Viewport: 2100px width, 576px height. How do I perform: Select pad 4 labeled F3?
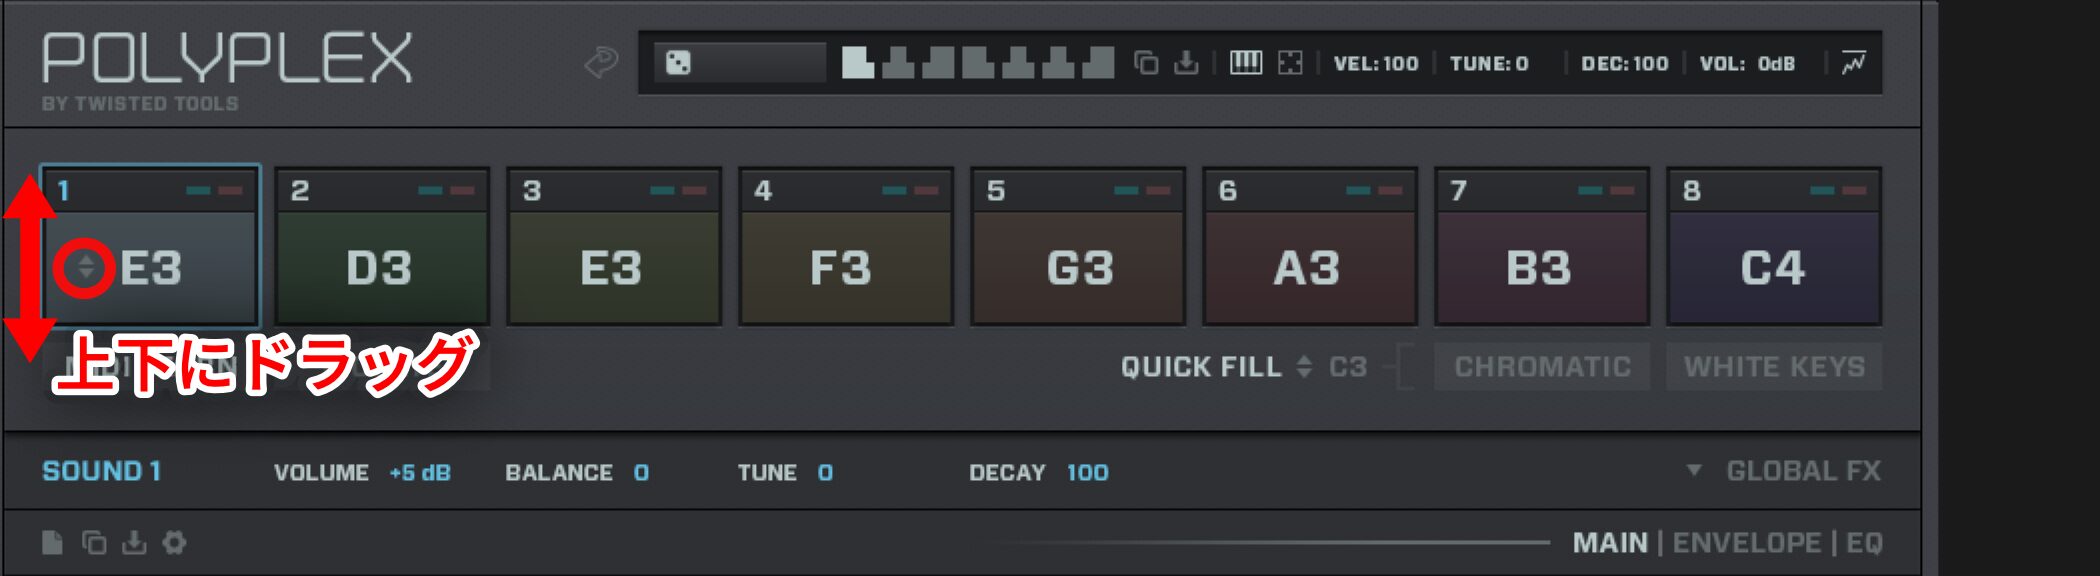click(846, 246)
